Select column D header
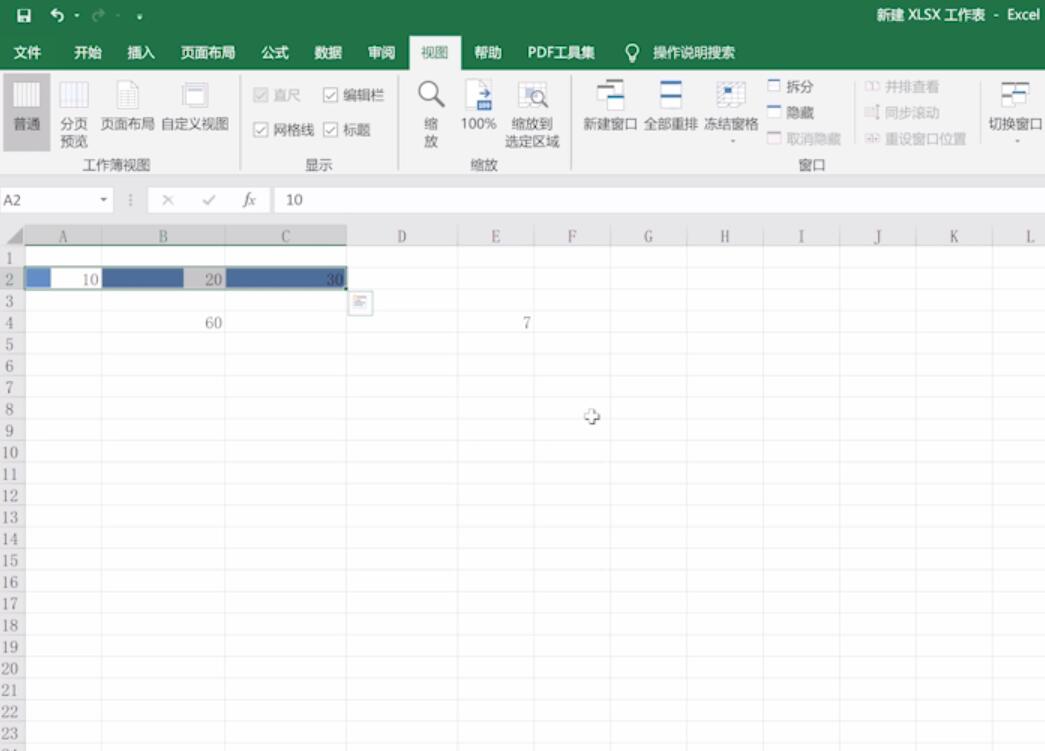The image size is (1045, 751). pyautogui.click(x=402, y=236)
